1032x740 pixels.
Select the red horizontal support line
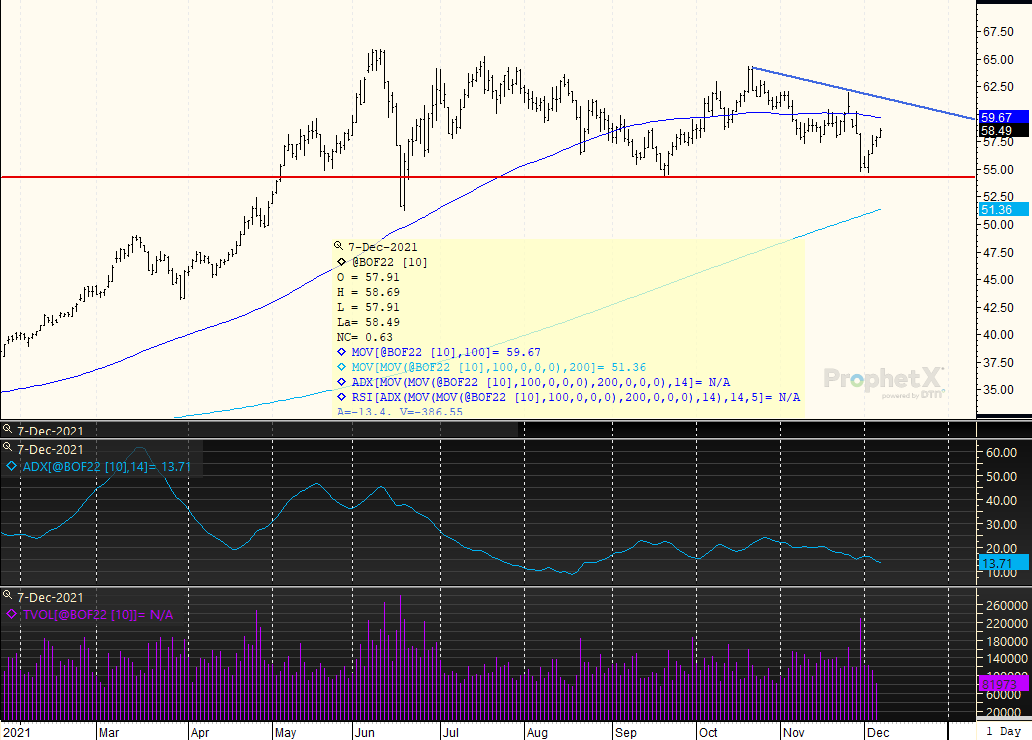[x=200, y=177]
